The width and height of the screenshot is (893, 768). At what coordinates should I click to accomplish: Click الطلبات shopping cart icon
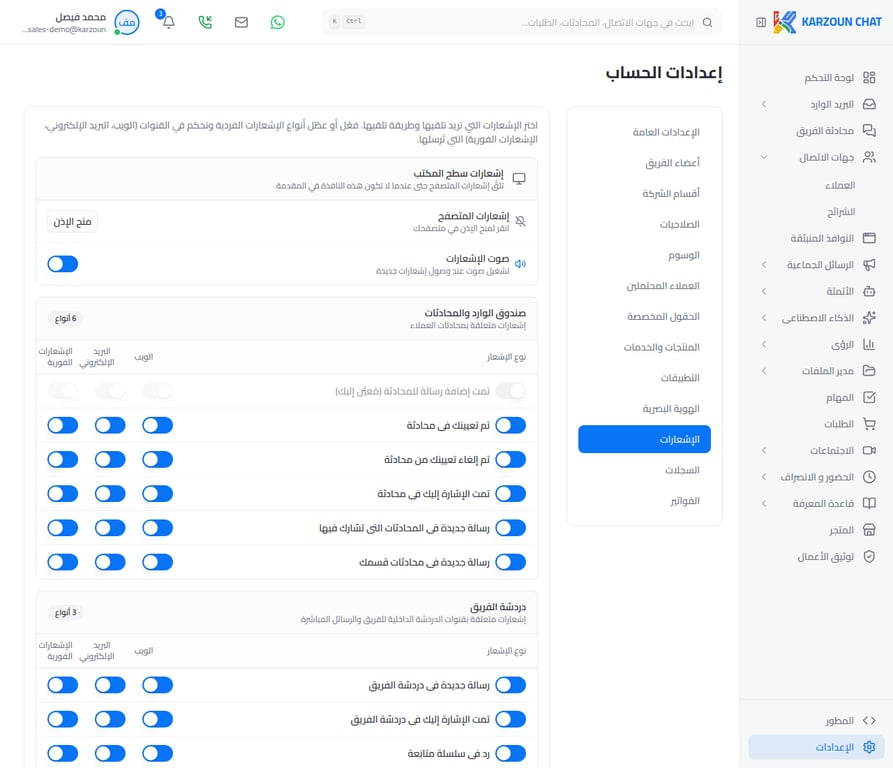tap(869, 424)
